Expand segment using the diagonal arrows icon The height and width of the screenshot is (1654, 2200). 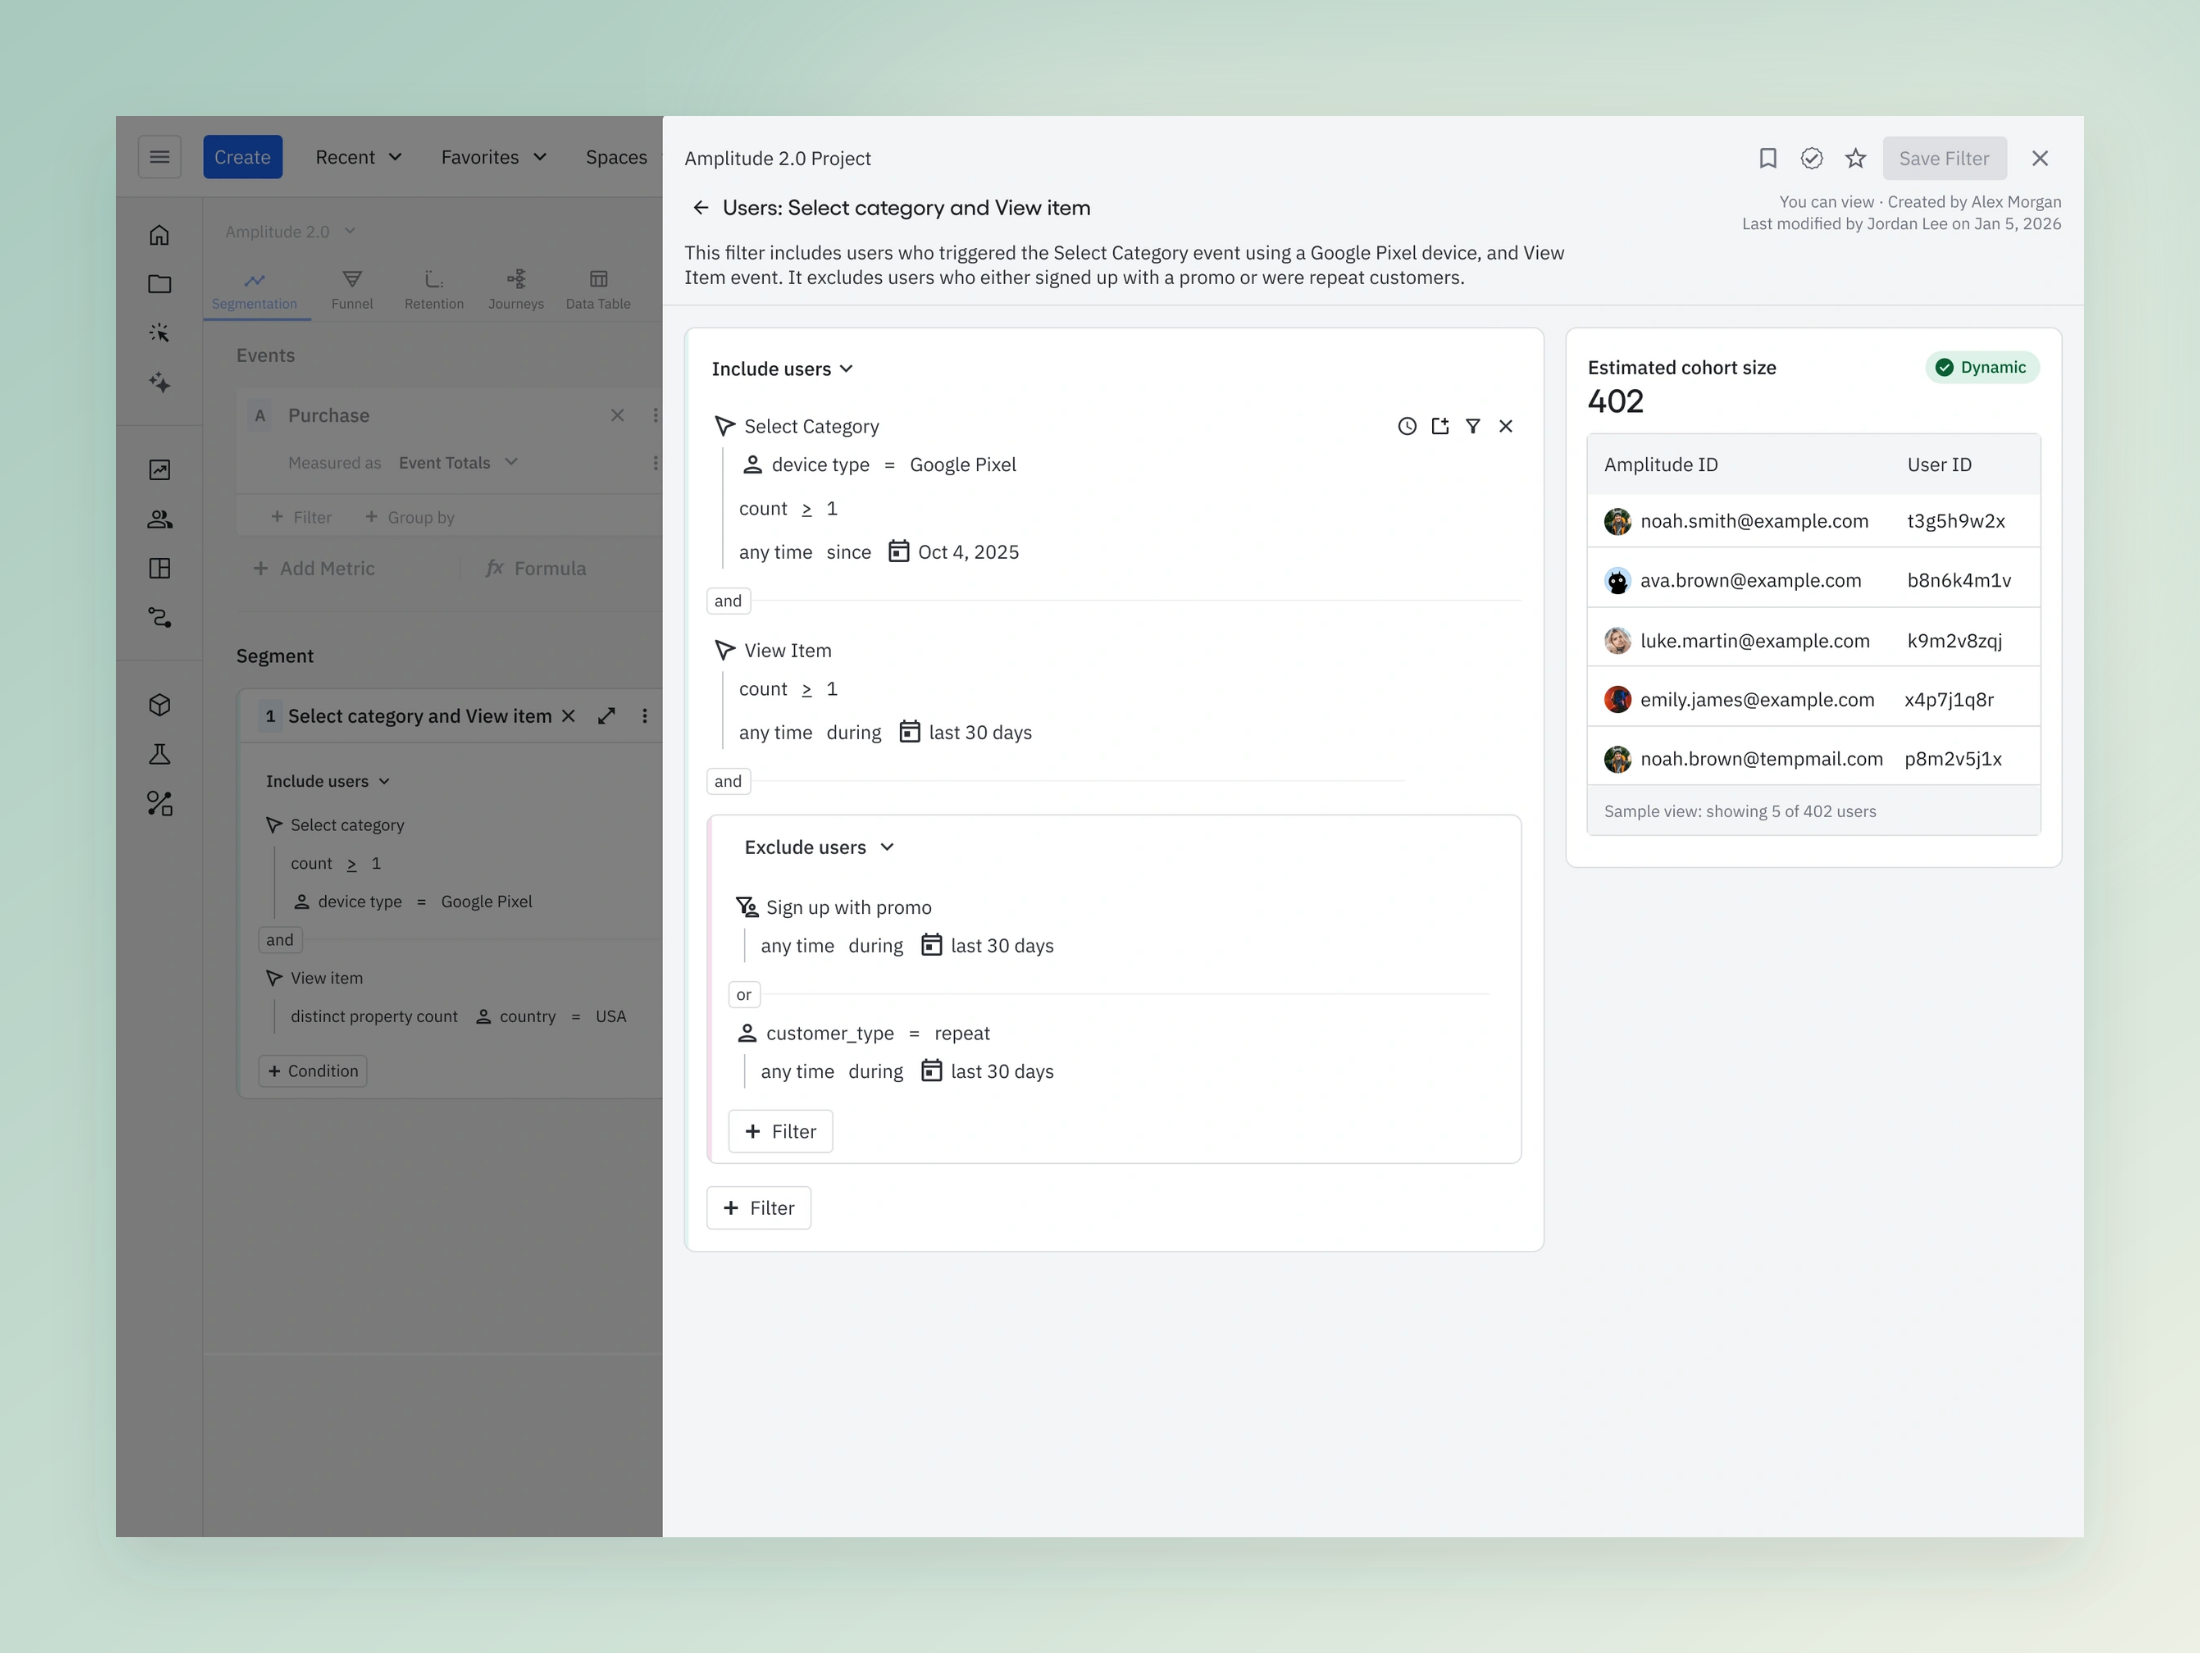606,716
